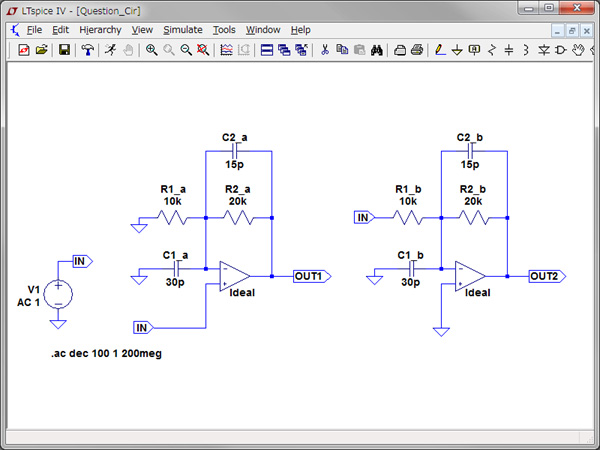Viewport: 600px width, 450px height.
Task: Select the Capacitor component tool
Action: point(508,50)
